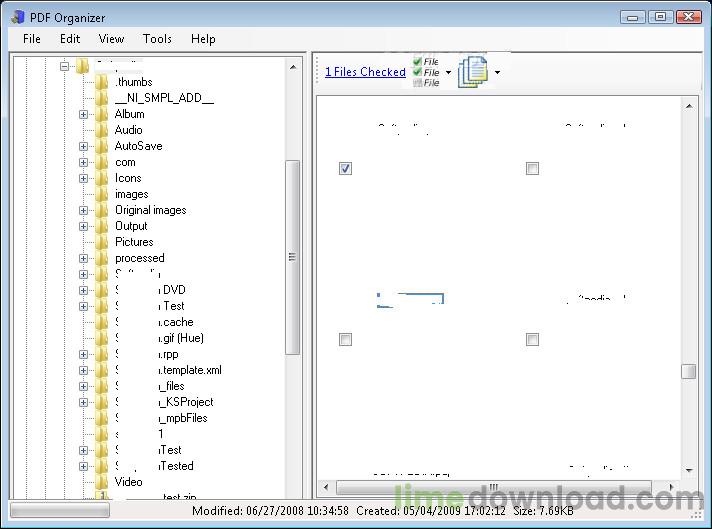Check the lower-left file checkbox
Screen dimensions: 712x529
click(345, 339)
